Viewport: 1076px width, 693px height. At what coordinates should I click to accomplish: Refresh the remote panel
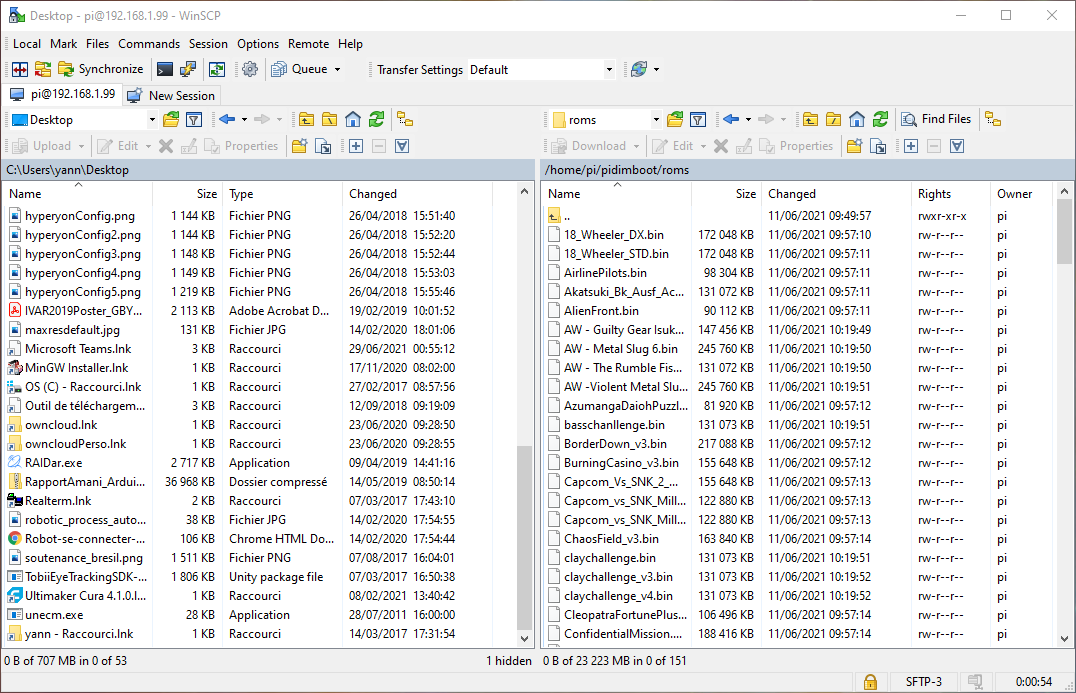click(880, 120)
